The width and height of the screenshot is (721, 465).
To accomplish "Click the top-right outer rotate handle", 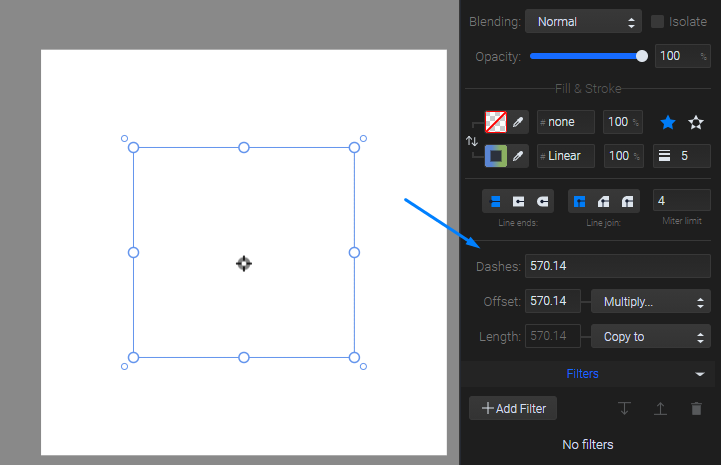I will click(363, 138).
